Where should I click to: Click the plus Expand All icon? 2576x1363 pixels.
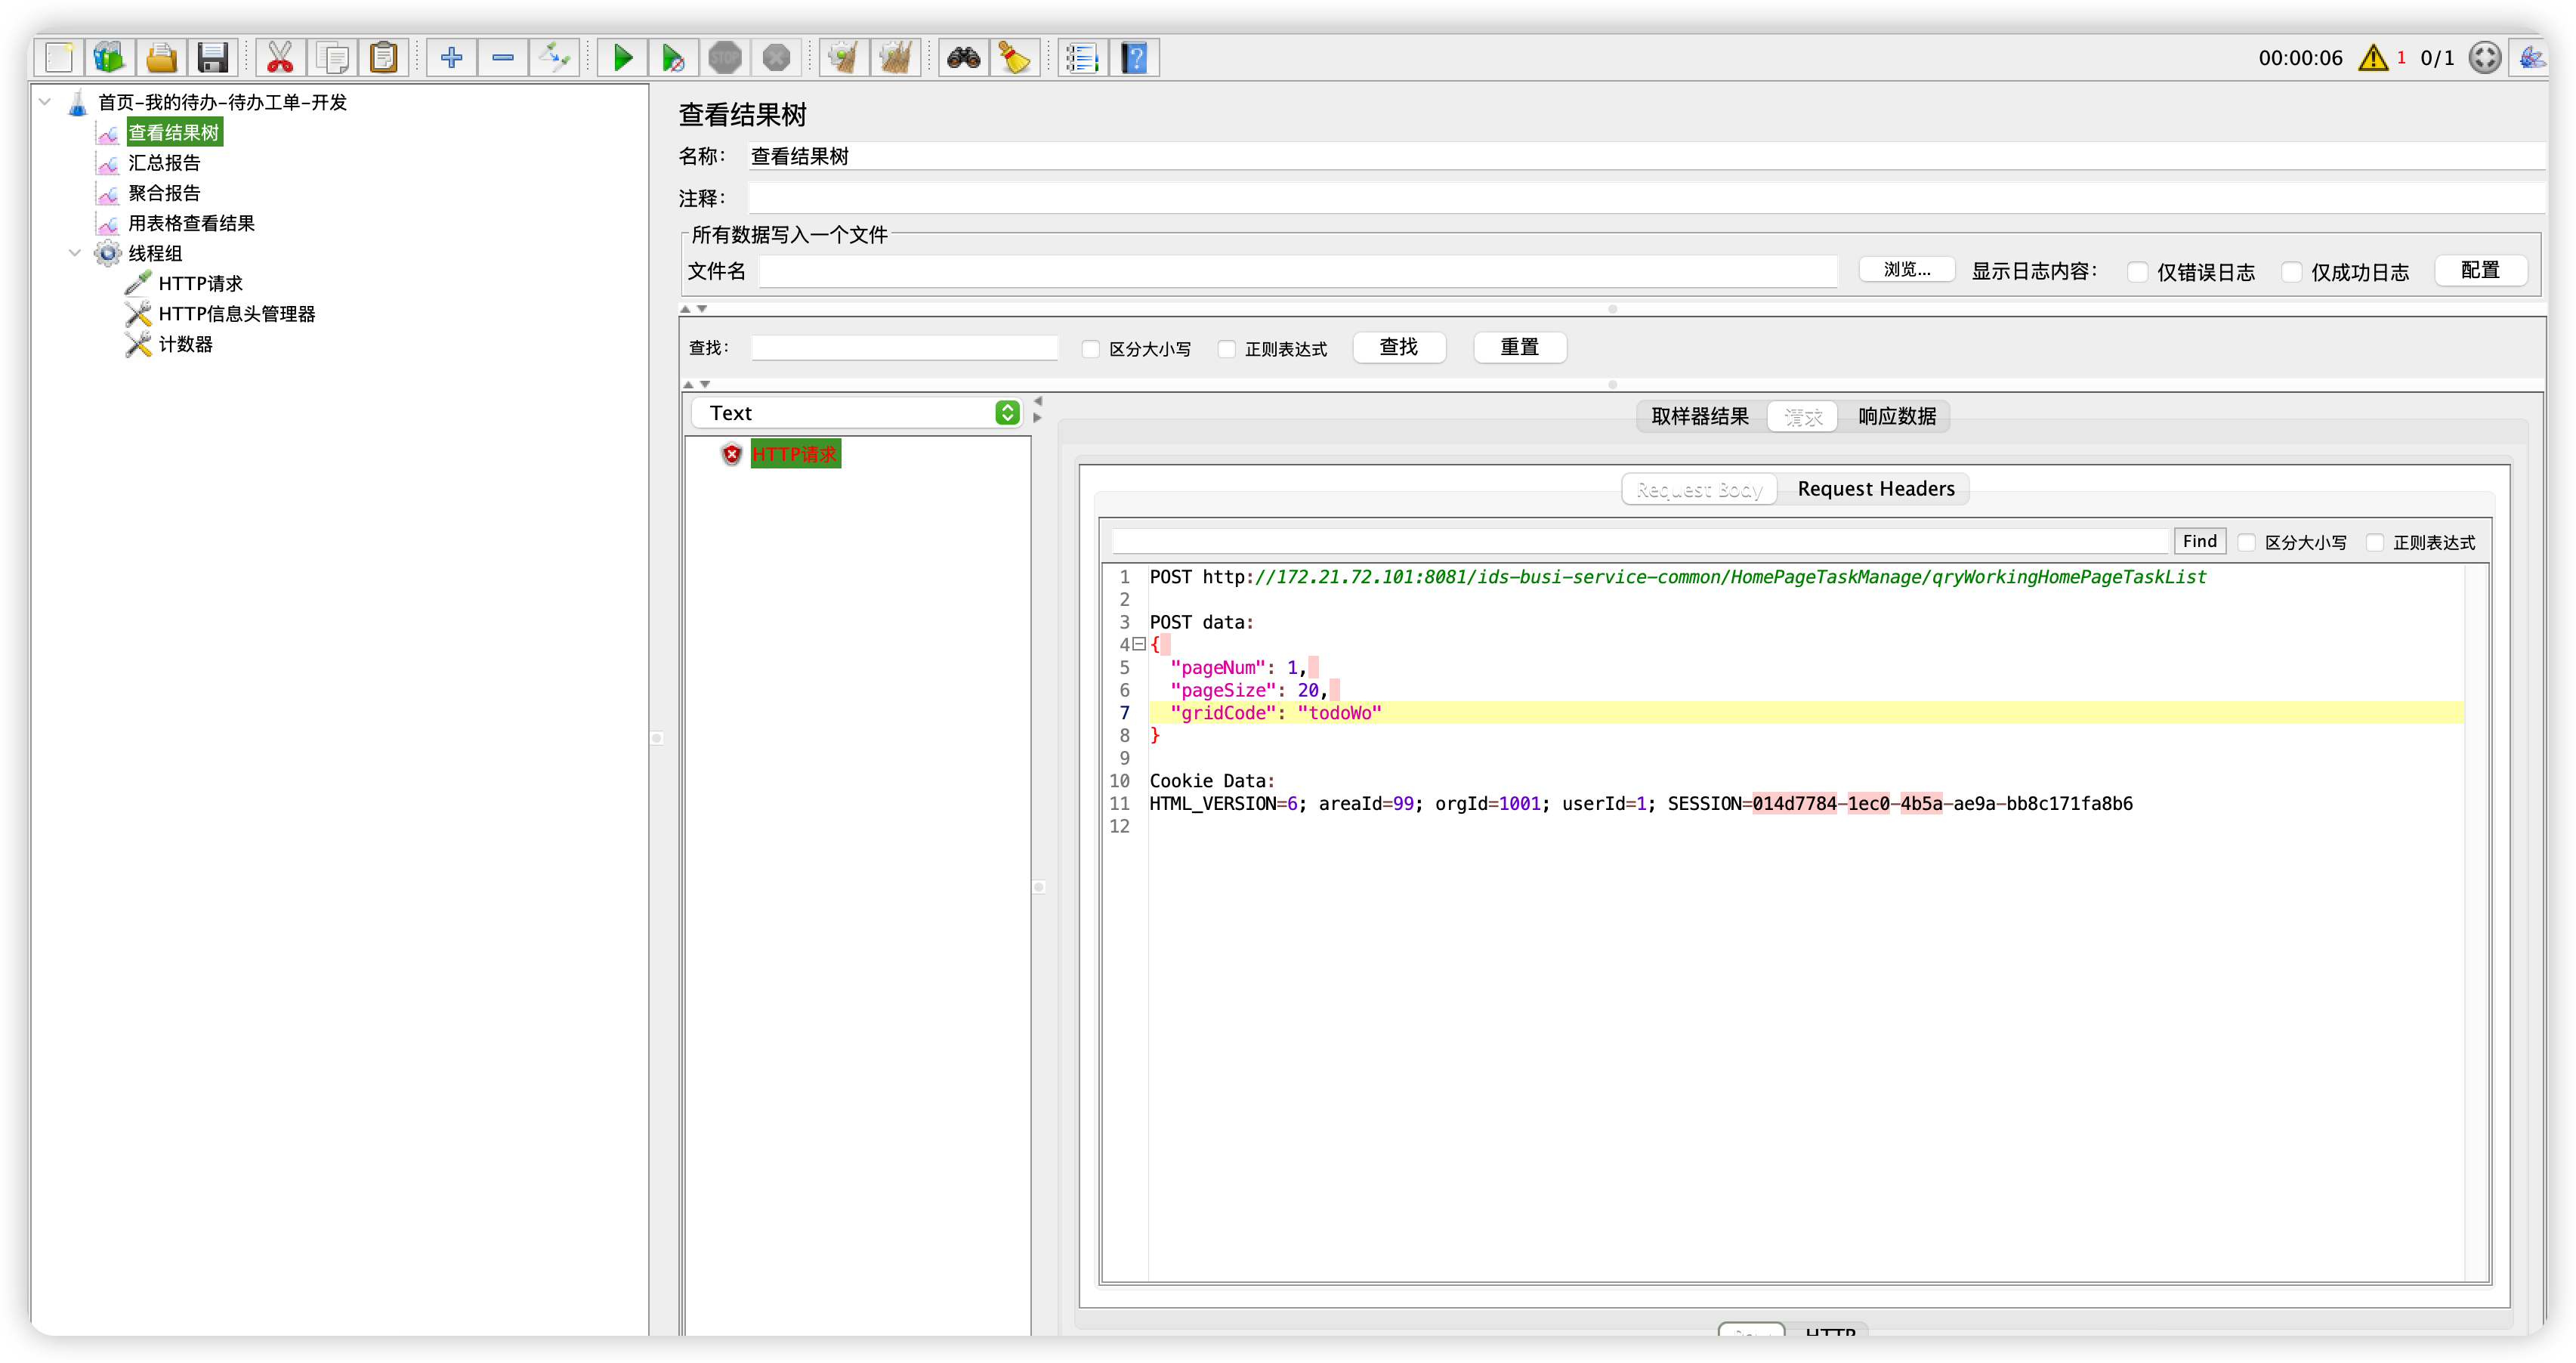tap(451, 58)
